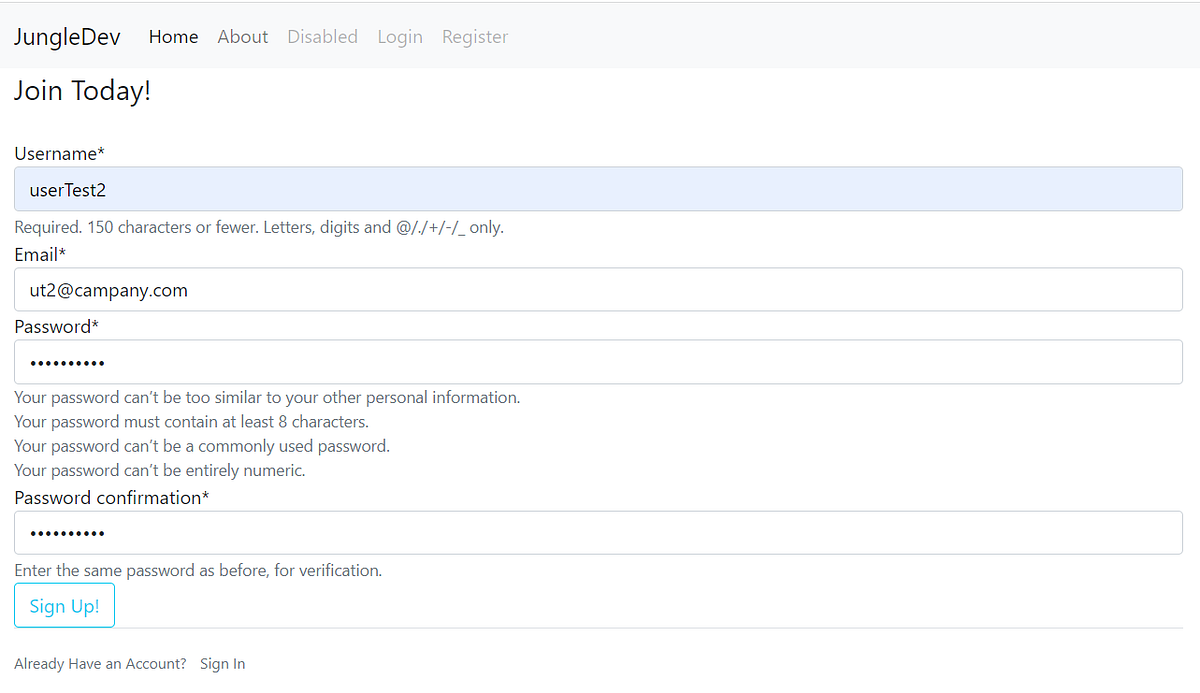Place cursor in the Username field
Screen dimensions: 1200x693
point(600,188)
